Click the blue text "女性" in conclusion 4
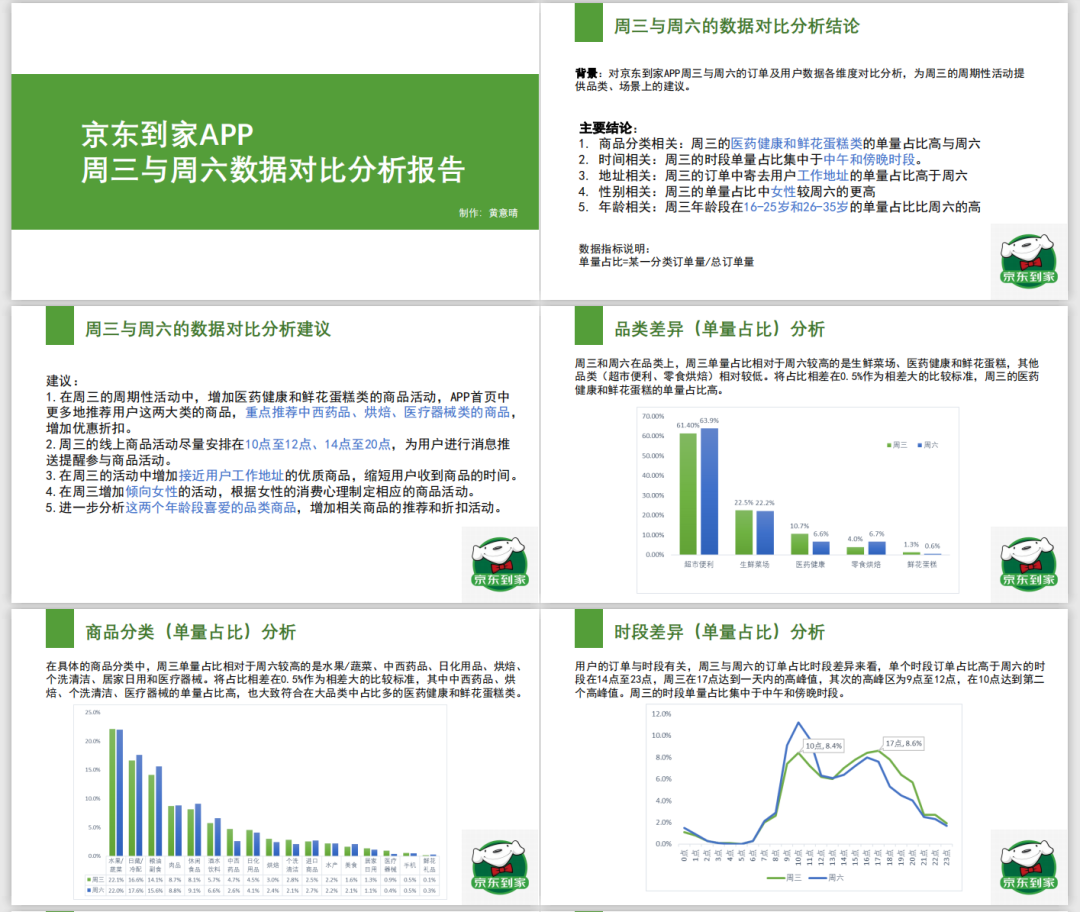The width and height of the screenshot is (1080, 912). 783,191
